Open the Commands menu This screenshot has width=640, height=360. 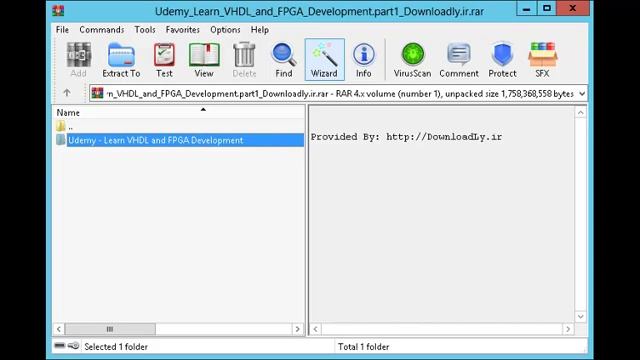pyautogui.click(x=102, y=30)
